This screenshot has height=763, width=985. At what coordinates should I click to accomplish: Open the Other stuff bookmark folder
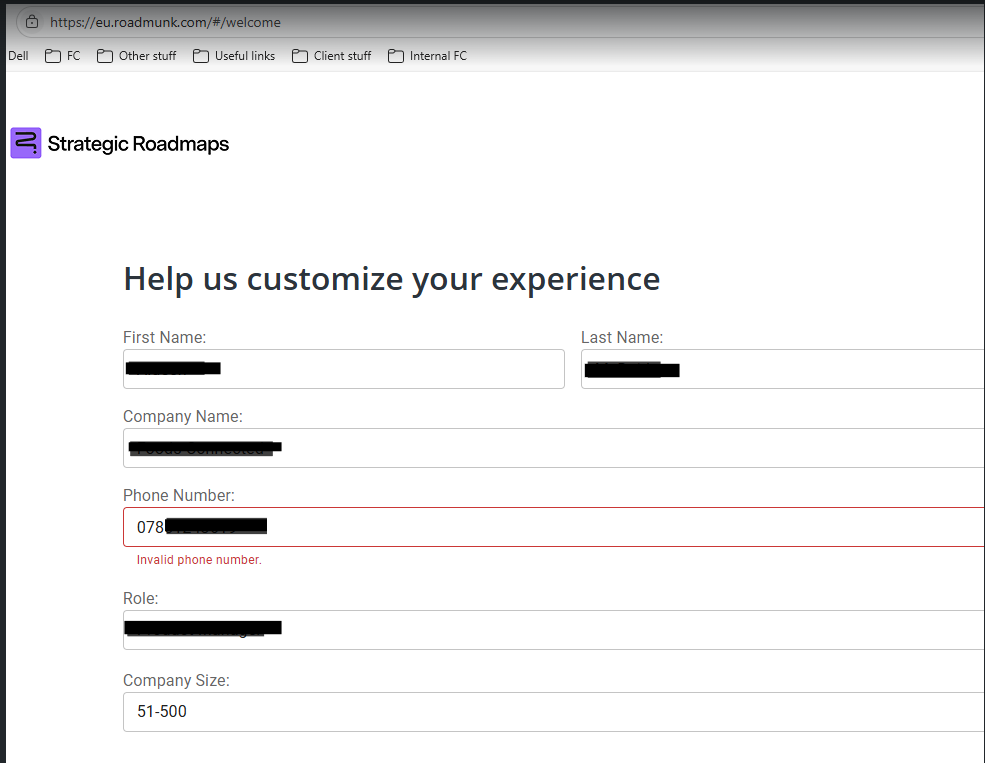137,56
